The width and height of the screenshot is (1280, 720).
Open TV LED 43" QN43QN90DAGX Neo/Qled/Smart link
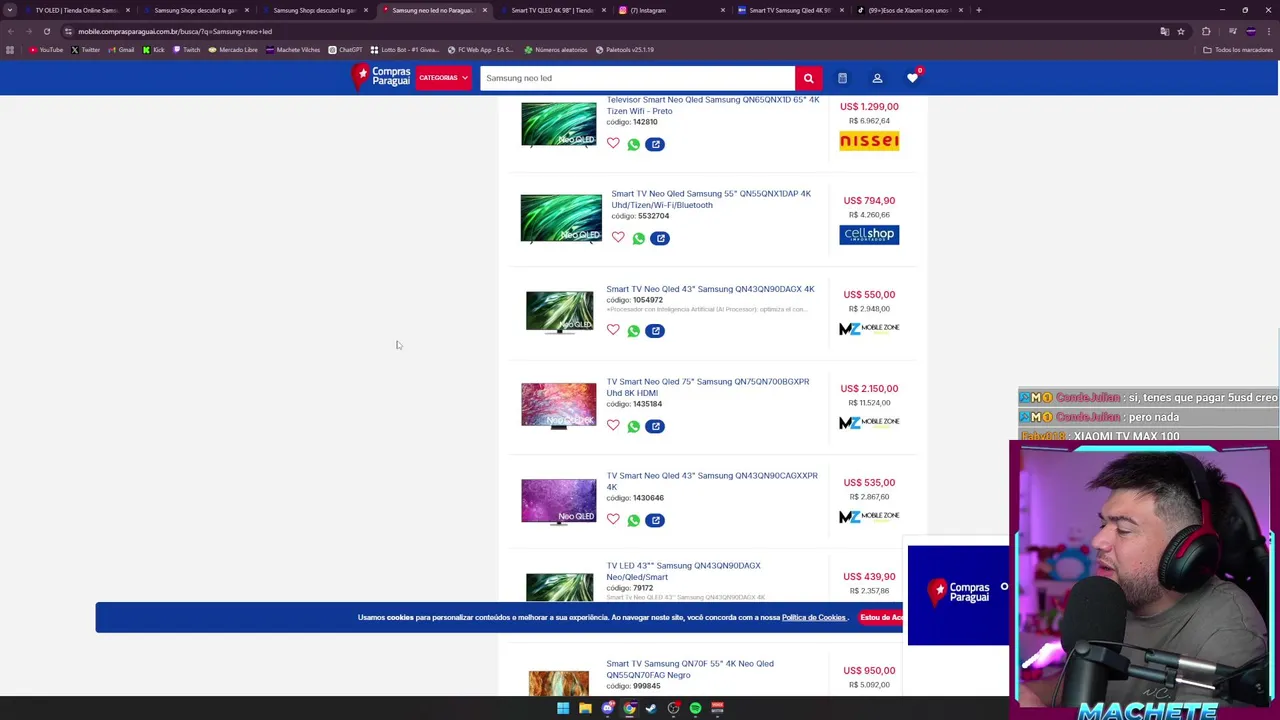click(x=683, y=571)
